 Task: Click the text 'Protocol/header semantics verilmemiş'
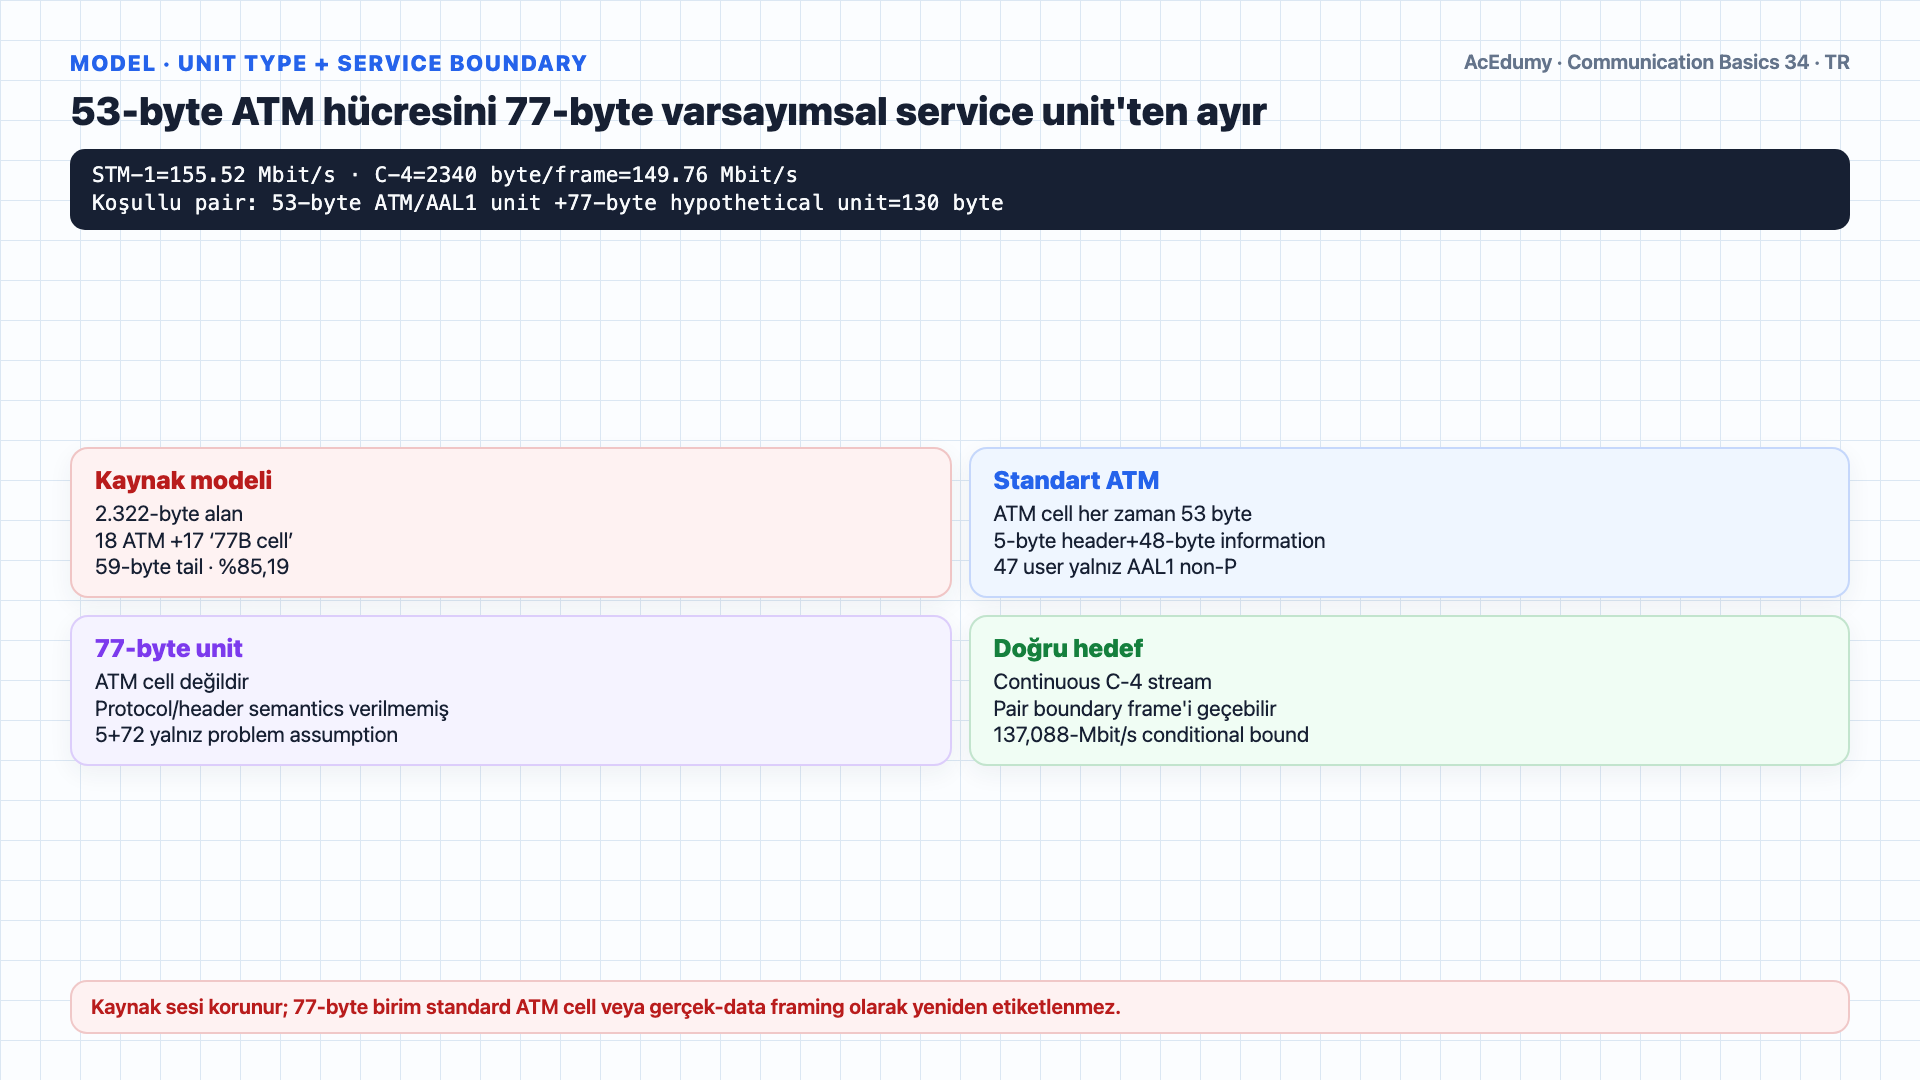pyautogui.click(x=271, y=709)
